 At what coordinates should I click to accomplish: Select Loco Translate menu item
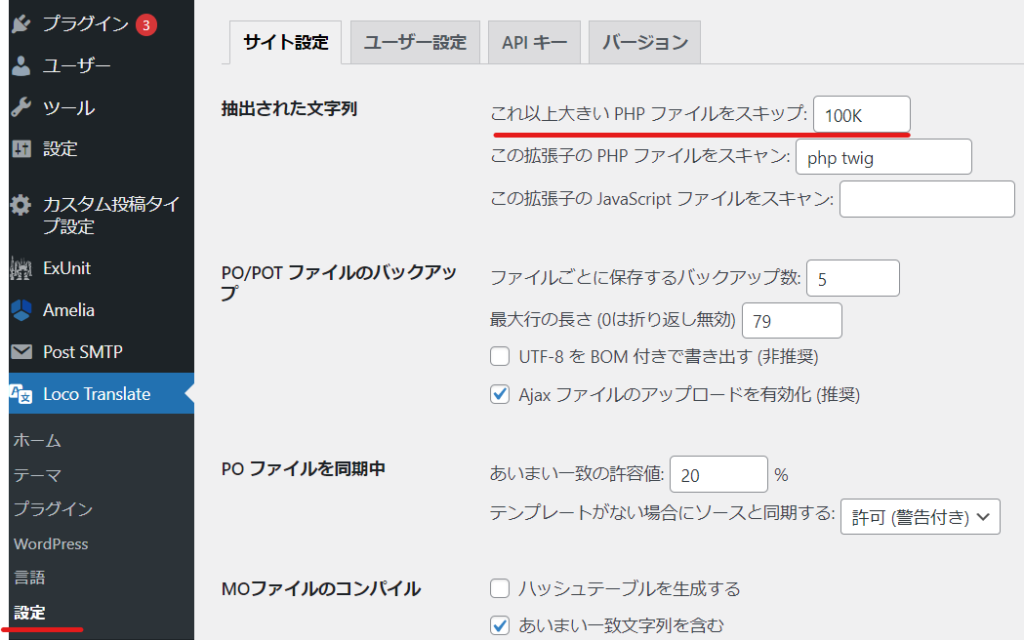tap(97, 394)
